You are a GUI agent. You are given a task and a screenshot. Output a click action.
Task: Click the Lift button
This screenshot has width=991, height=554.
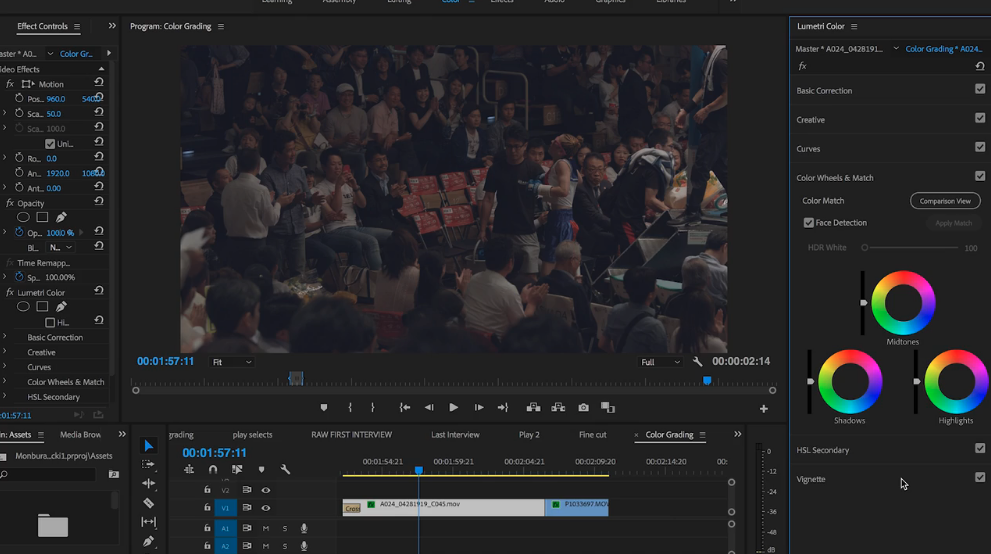point(533,407)
